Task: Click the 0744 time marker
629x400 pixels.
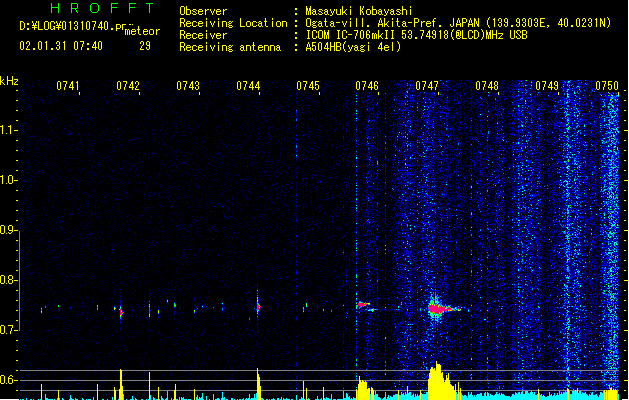Action: point(248,86)
